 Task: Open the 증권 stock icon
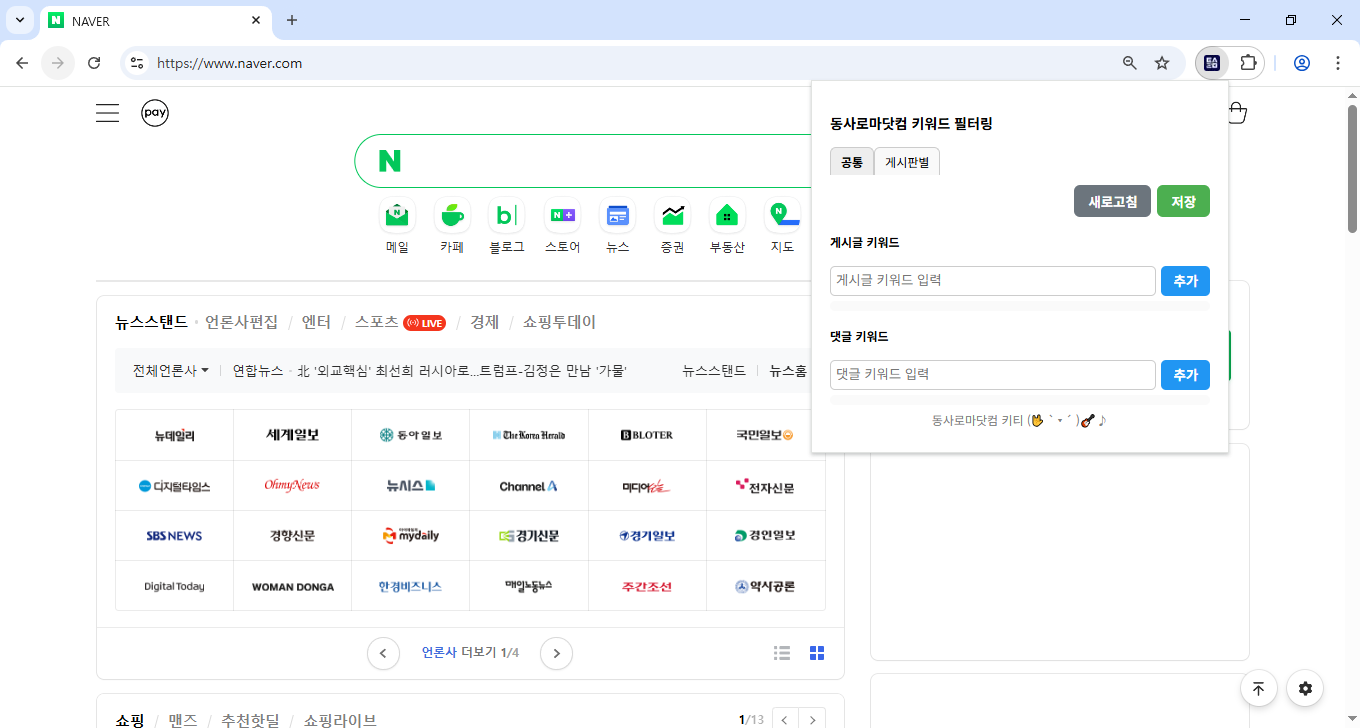(672, 215)
